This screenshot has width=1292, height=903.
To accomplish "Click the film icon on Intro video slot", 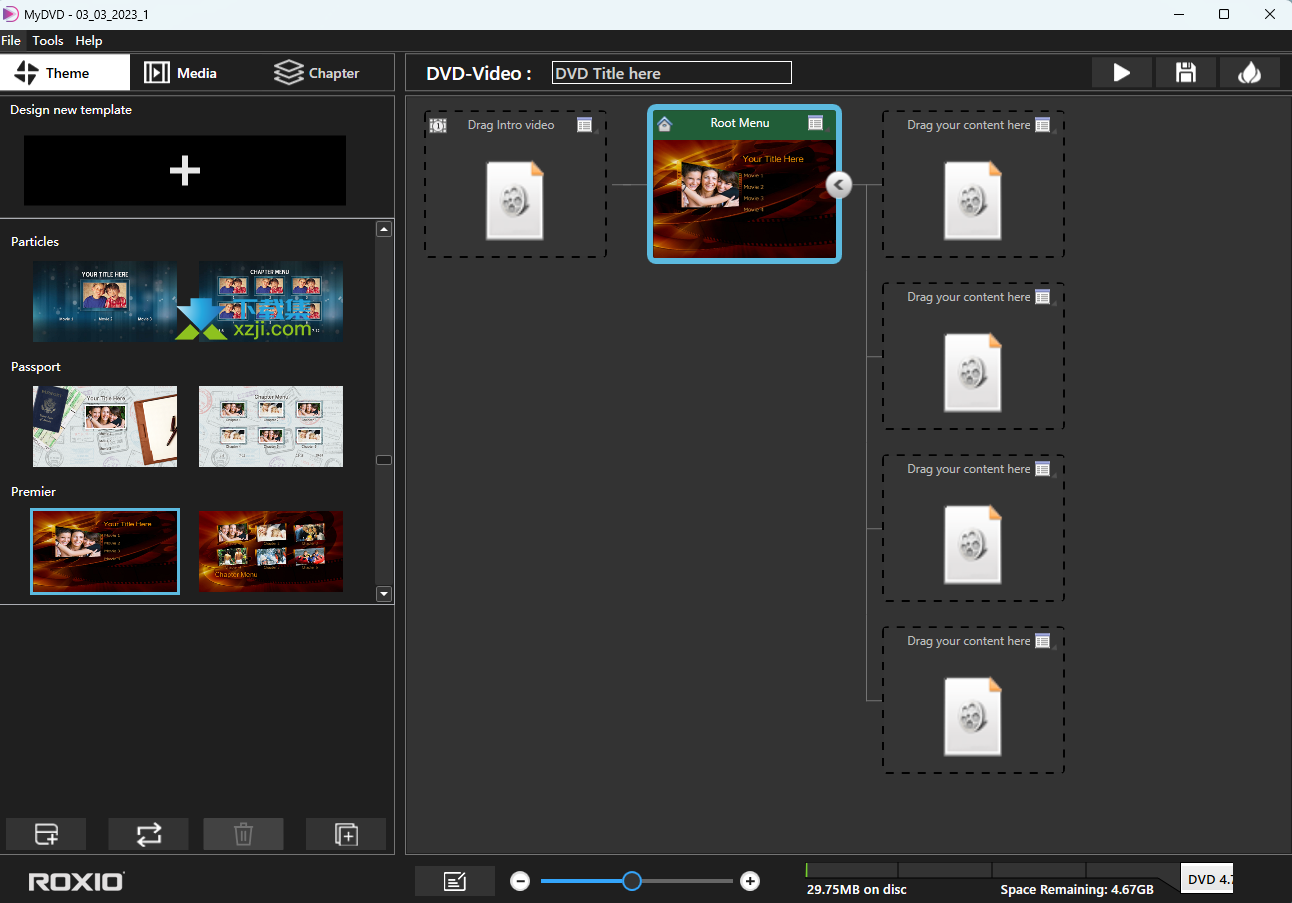I will coord(438,125).
